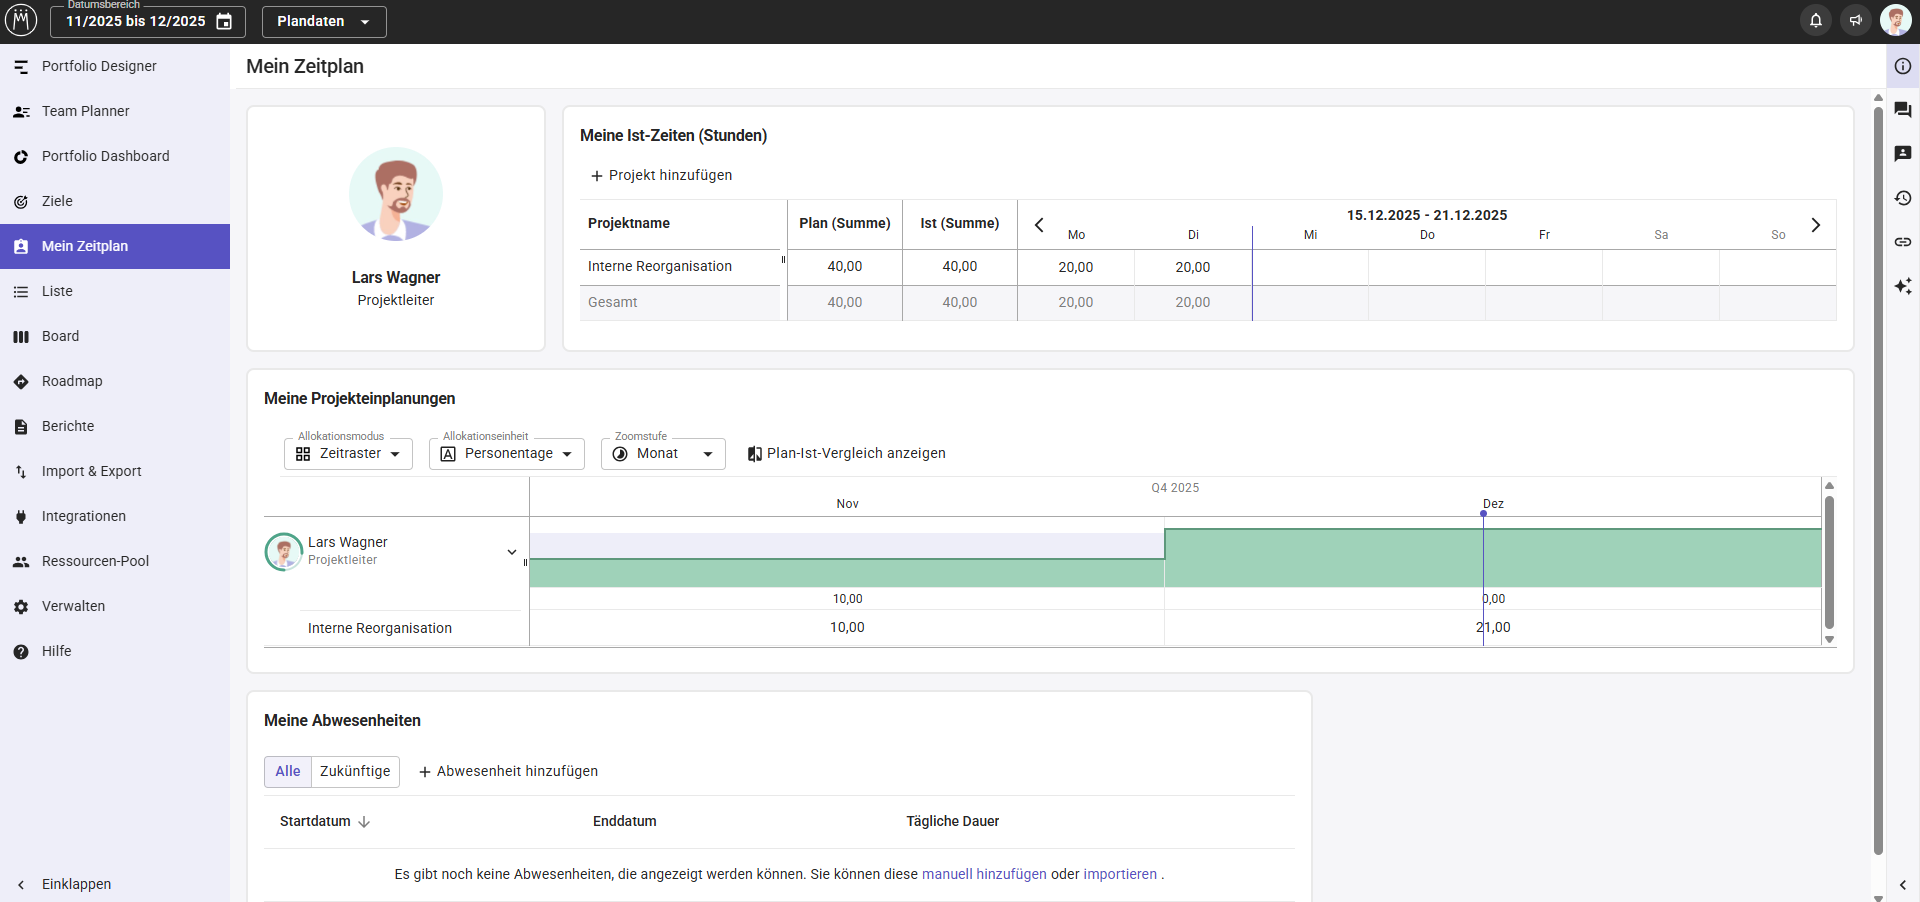Navigate to Ressourcen-Pool menu item
1920x902 pixels.
tap(95, 561)
